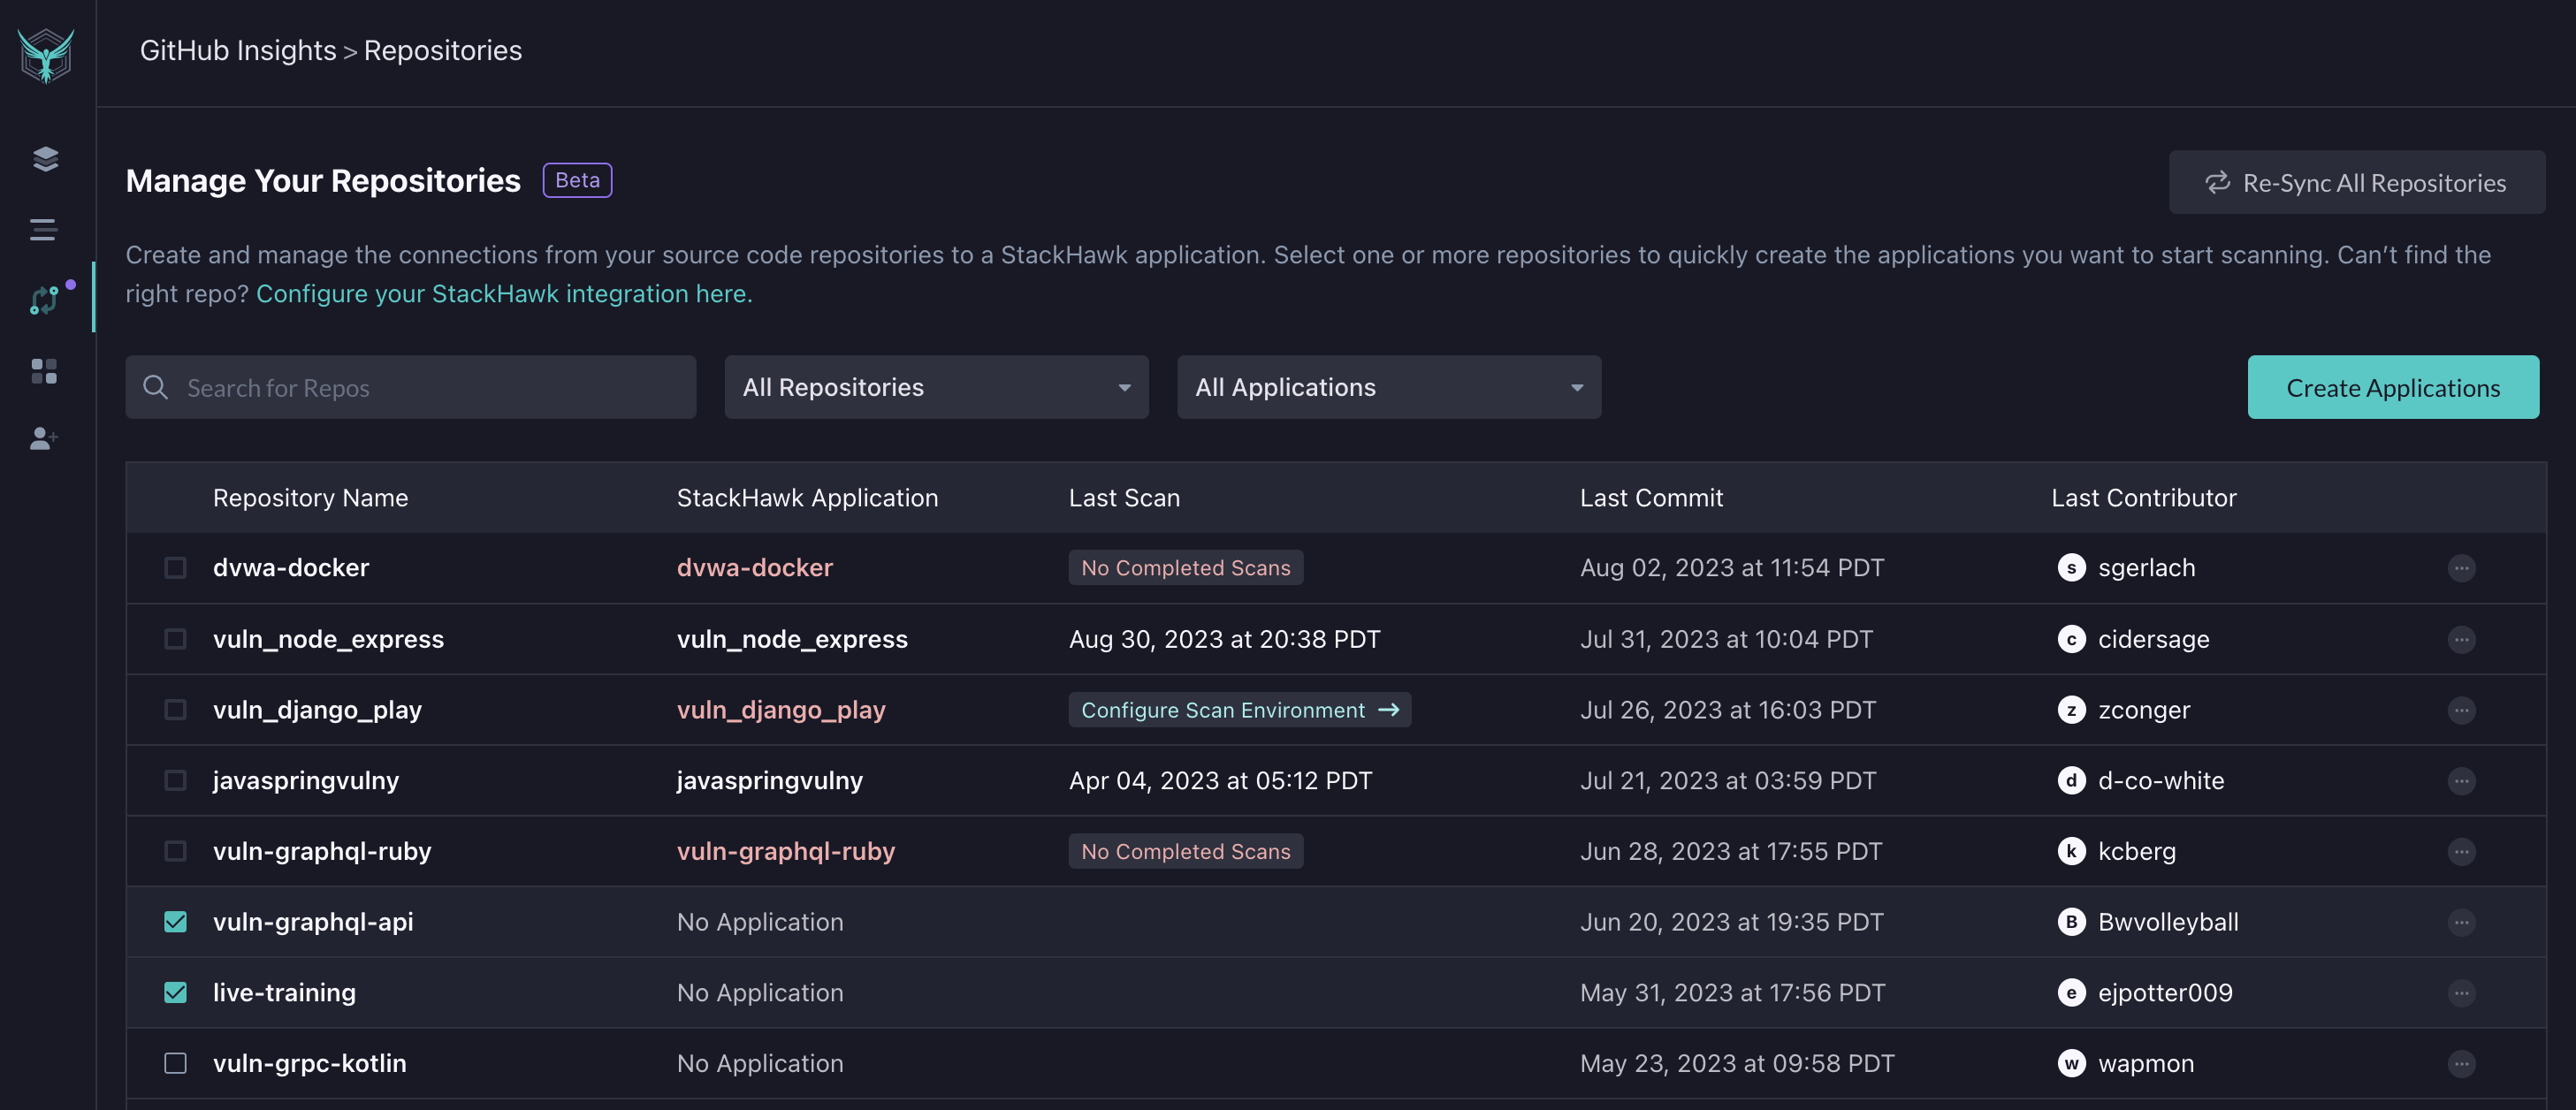
Task: Open the vuln-graphql-ruby StackHawk application link
Action: (786, 851)
